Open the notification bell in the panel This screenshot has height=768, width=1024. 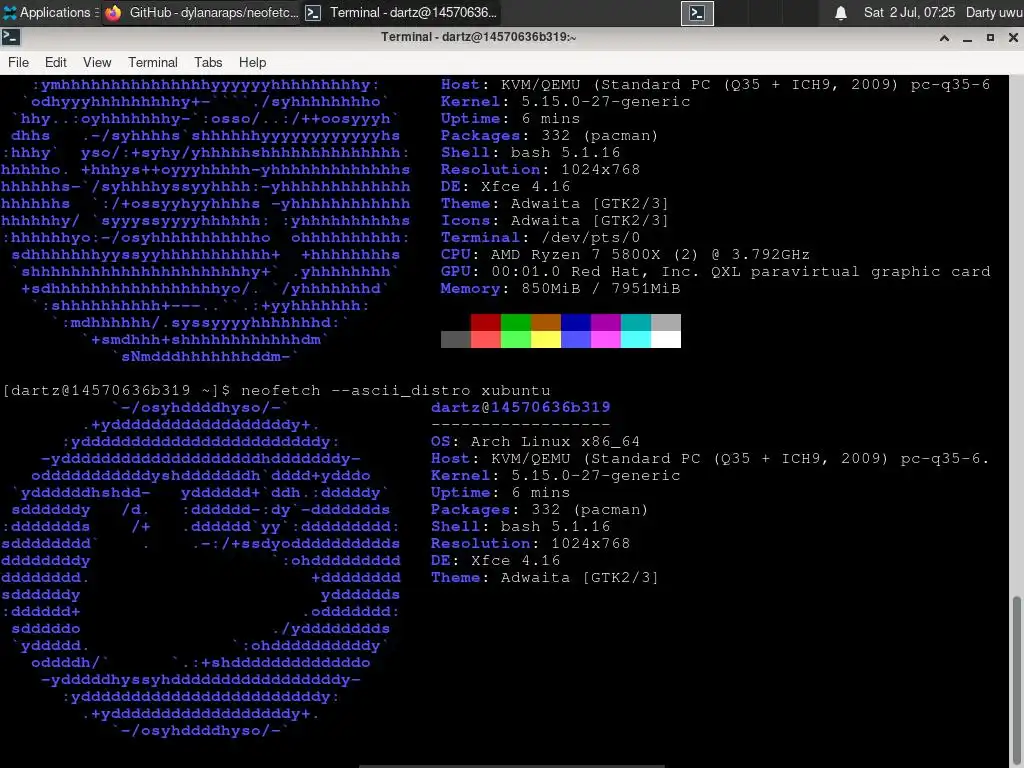840,12
